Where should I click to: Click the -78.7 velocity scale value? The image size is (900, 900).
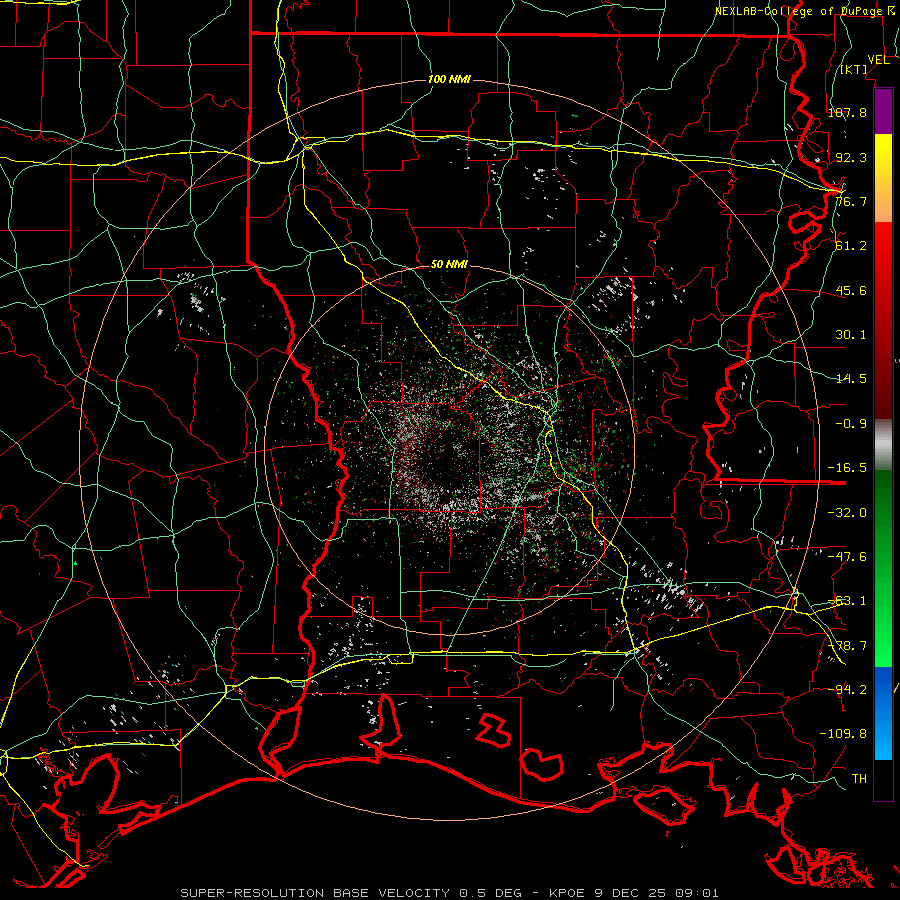(847, 646)
